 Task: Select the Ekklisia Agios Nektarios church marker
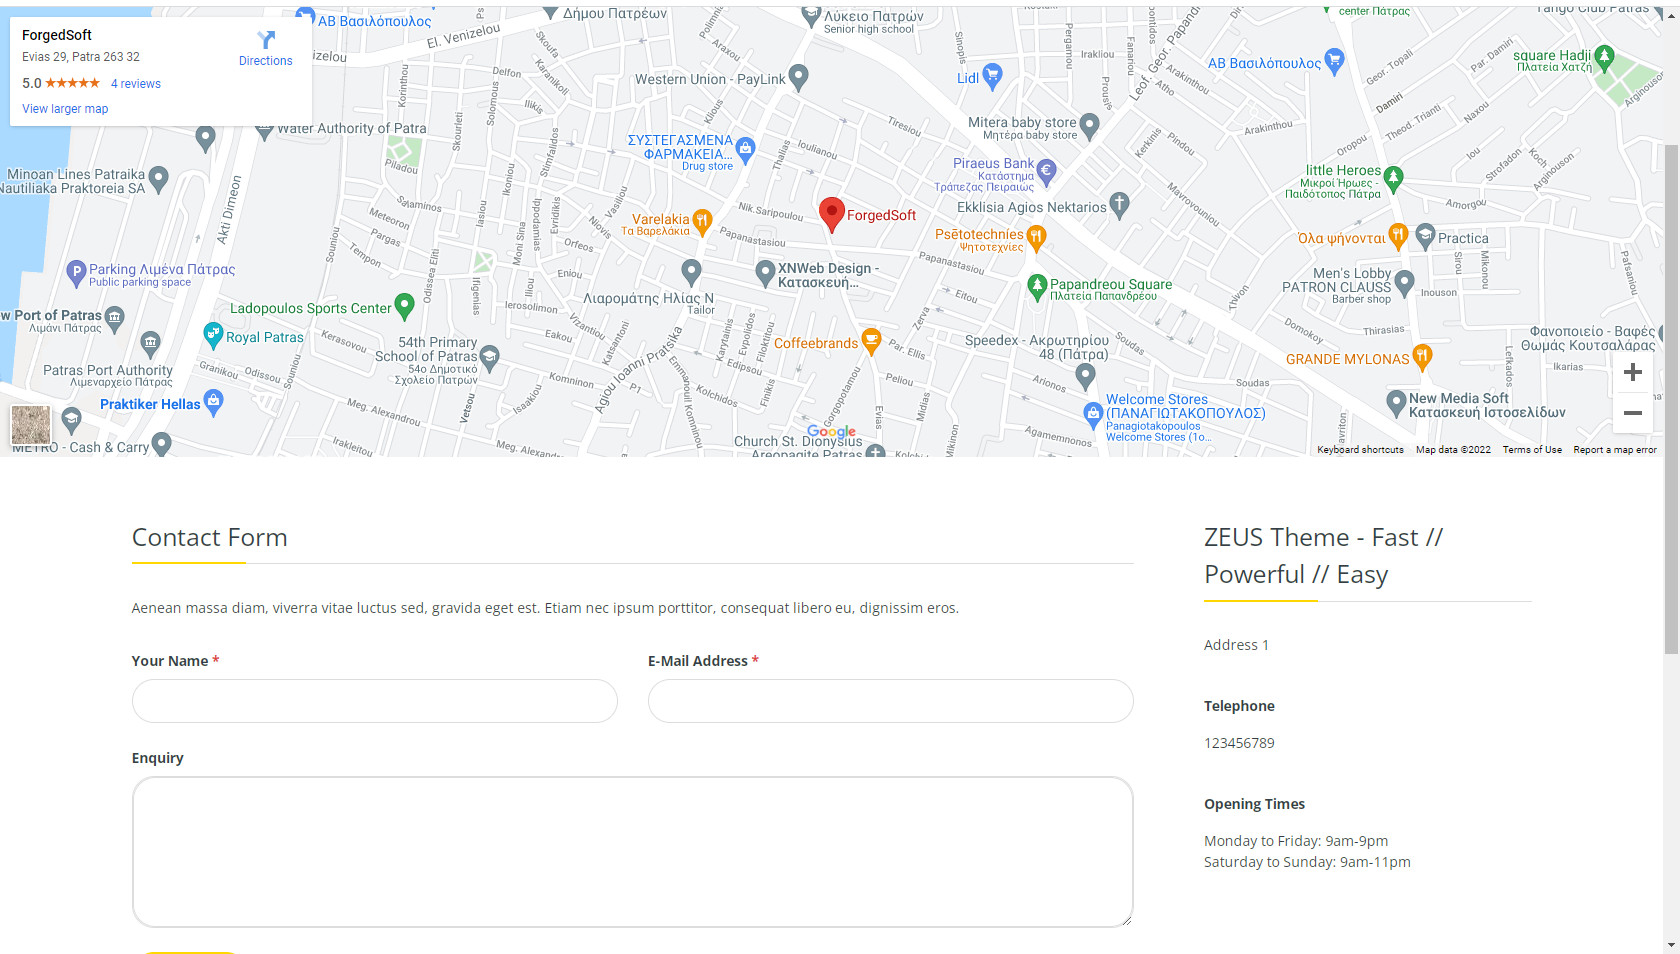coord(1119,205)
